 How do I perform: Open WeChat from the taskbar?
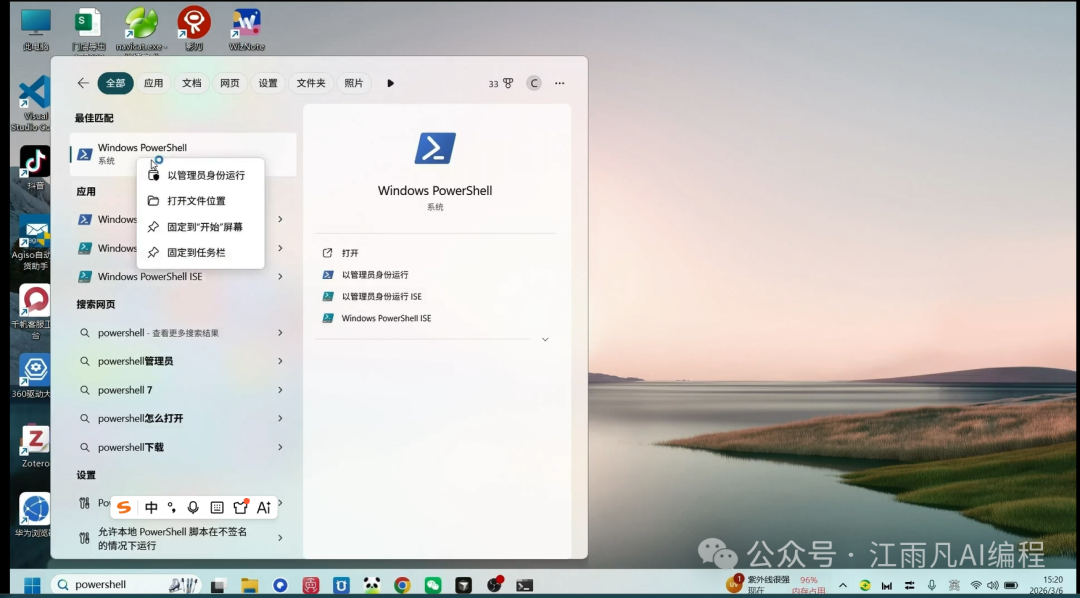click(433, 585)
